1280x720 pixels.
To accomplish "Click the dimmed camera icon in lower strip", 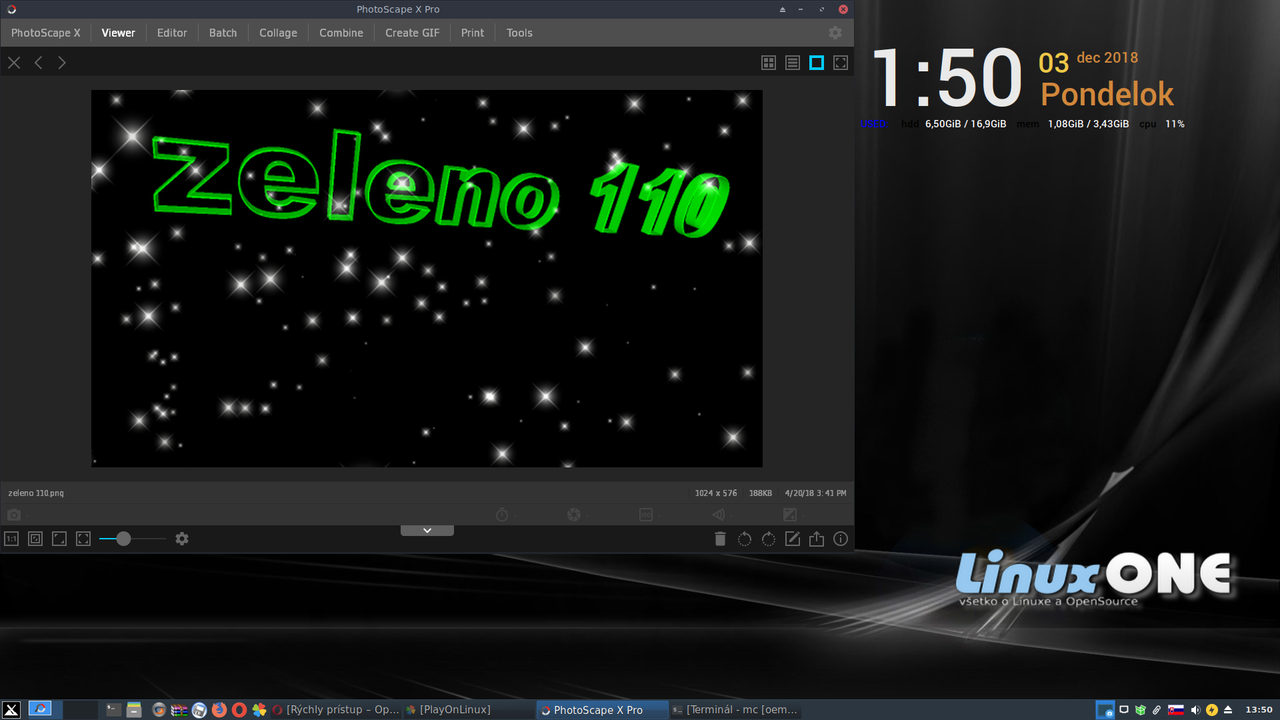I will [14, 515].
